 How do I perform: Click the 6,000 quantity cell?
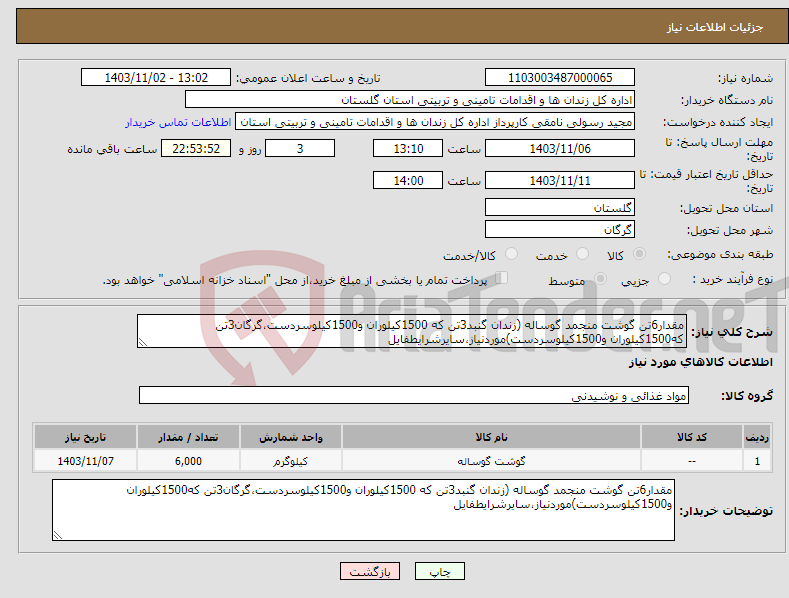tap(188, 461)
